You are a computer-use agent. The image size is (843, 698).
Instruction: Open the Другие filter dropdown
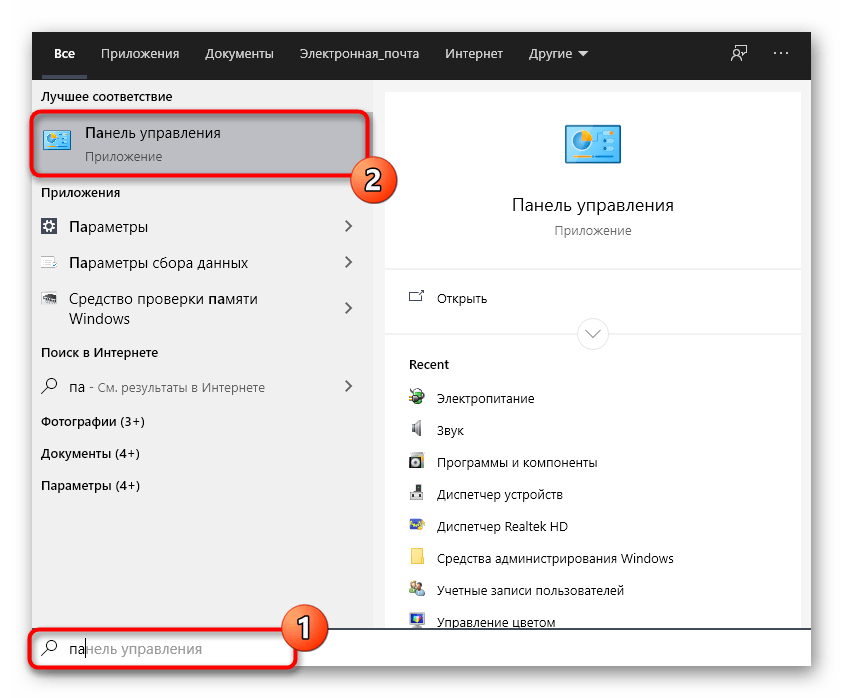(558, 53)
